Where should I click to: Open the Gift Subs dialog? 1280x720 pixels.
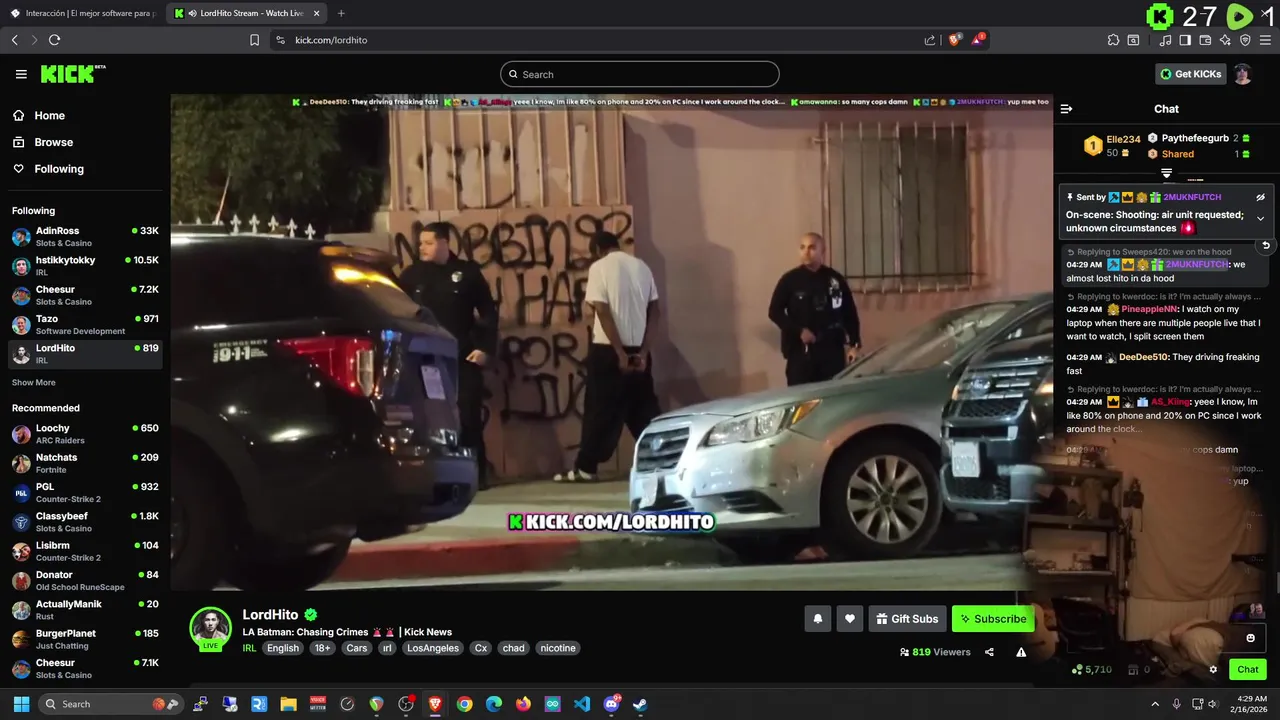pyautogui.click(x=907, y=619)
